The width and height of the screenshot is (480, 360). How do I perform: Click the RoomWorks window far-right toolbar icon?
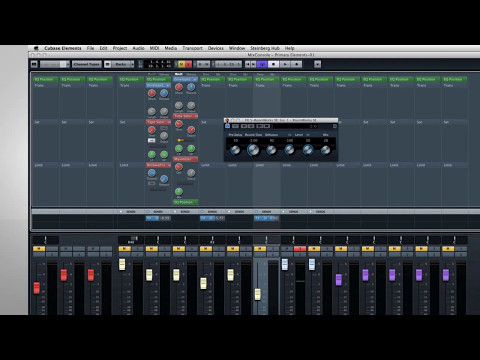click(x=335, y=126)
